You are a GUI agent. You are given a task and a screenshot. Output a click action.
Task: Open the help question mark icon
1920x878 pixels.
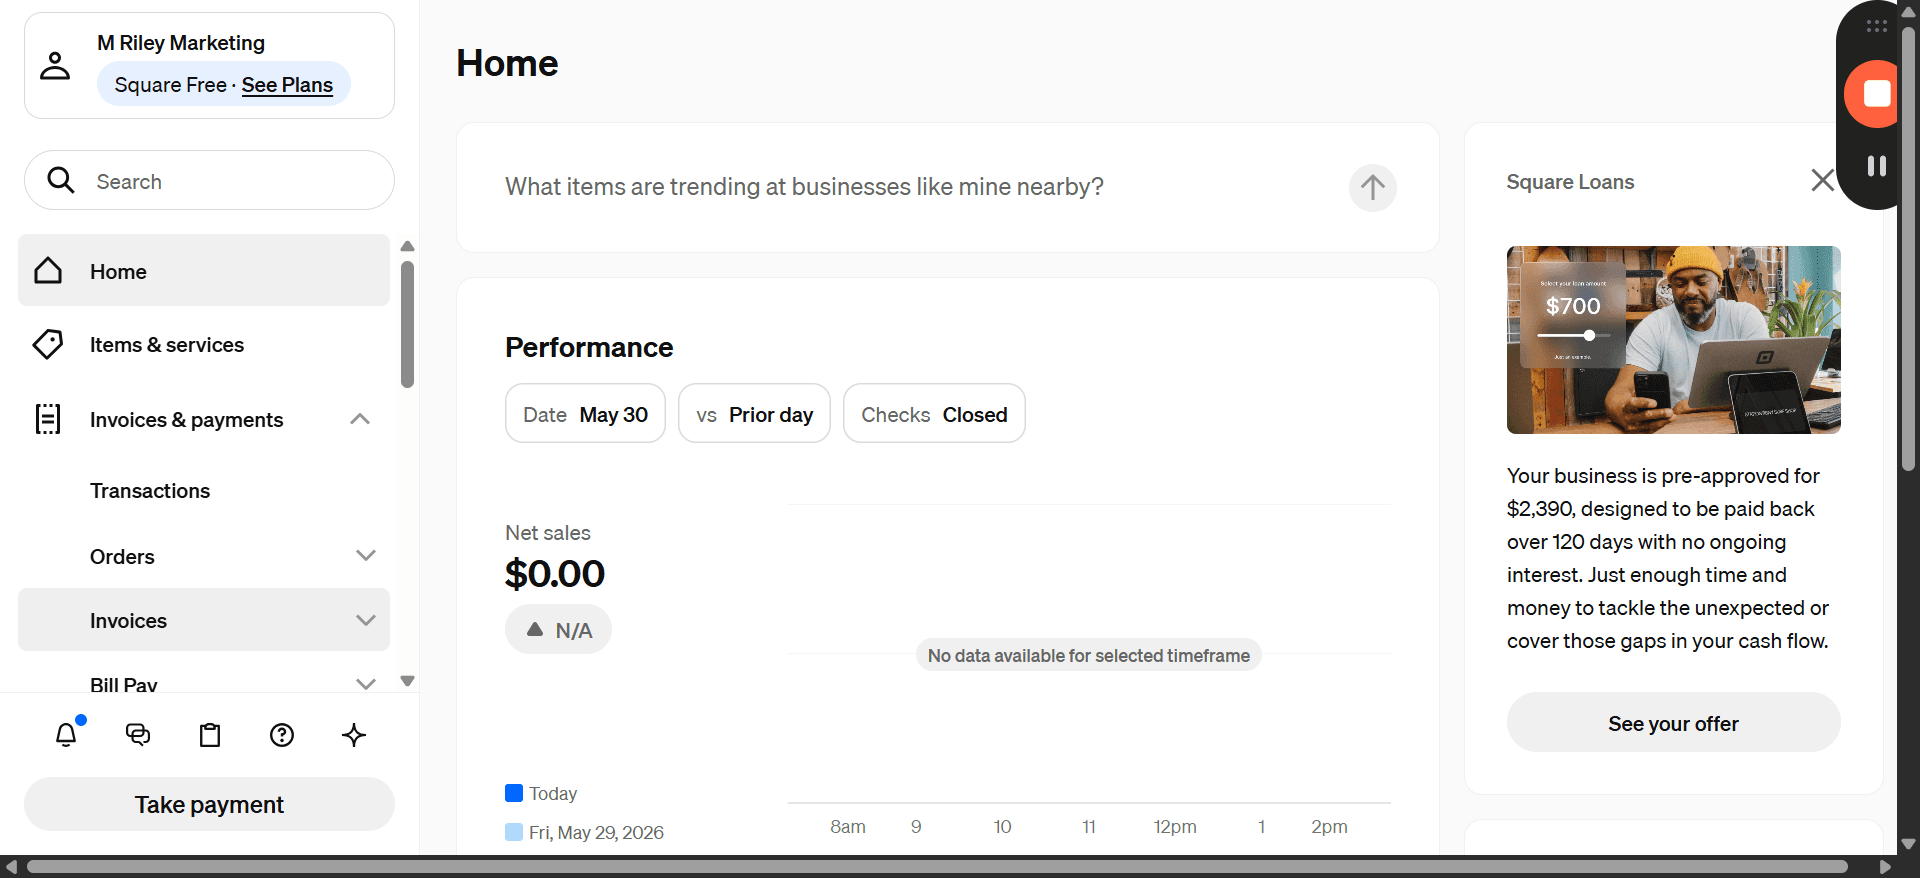[282, 735]
